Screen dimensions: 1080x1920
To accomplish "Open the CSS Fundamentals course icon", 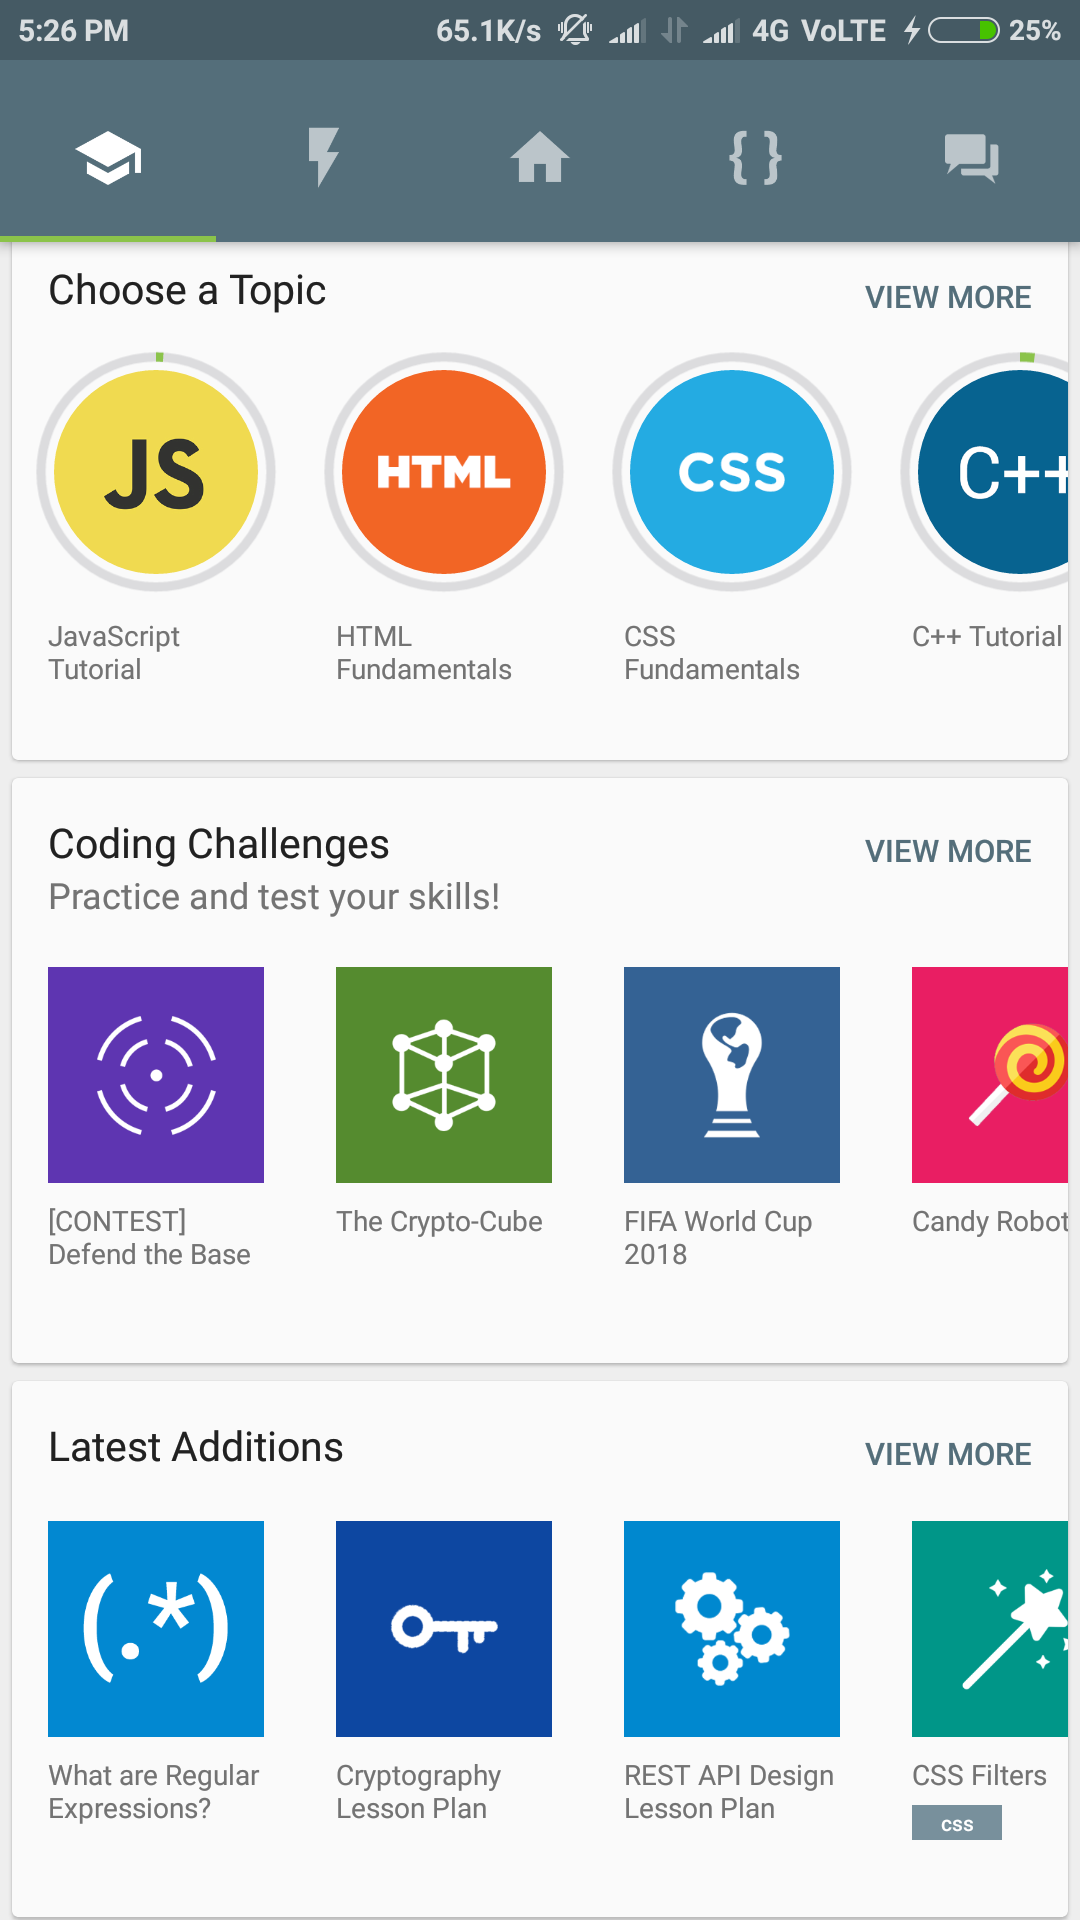I will coord(732,472).
